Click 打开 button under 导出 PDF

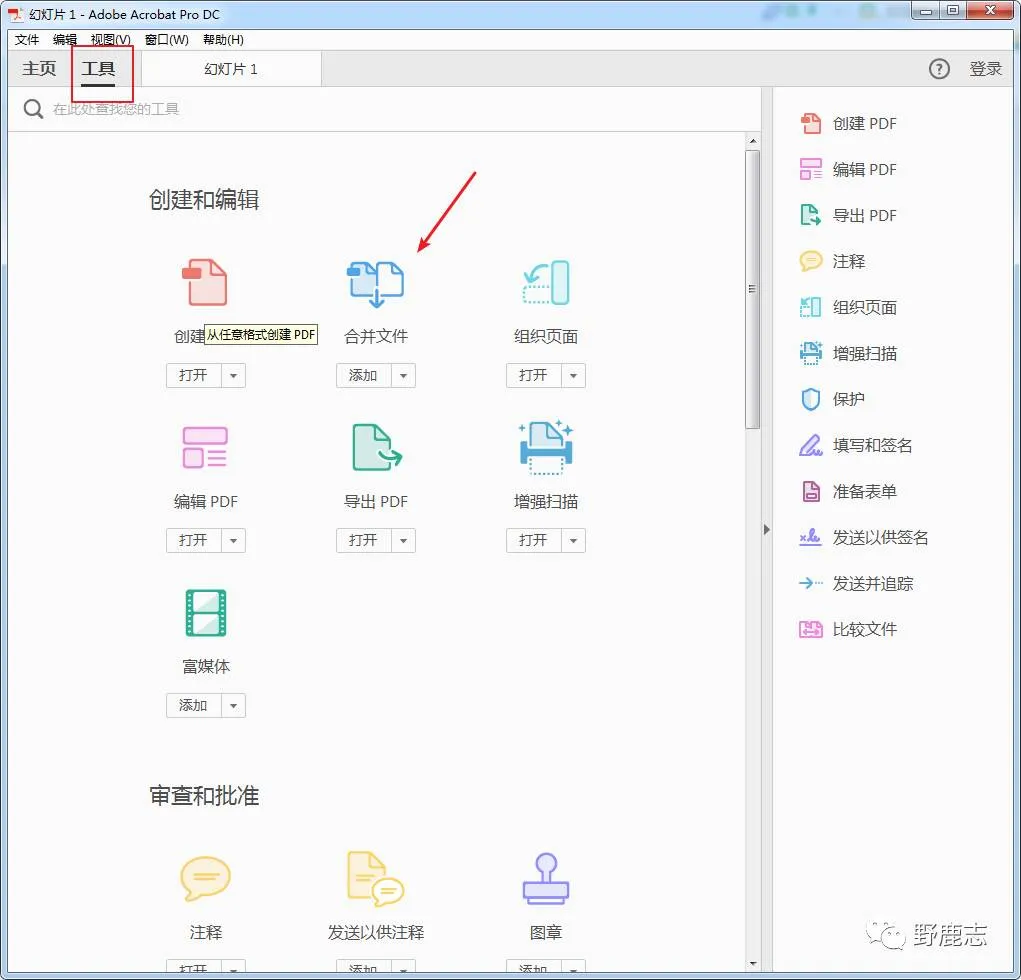363,540
